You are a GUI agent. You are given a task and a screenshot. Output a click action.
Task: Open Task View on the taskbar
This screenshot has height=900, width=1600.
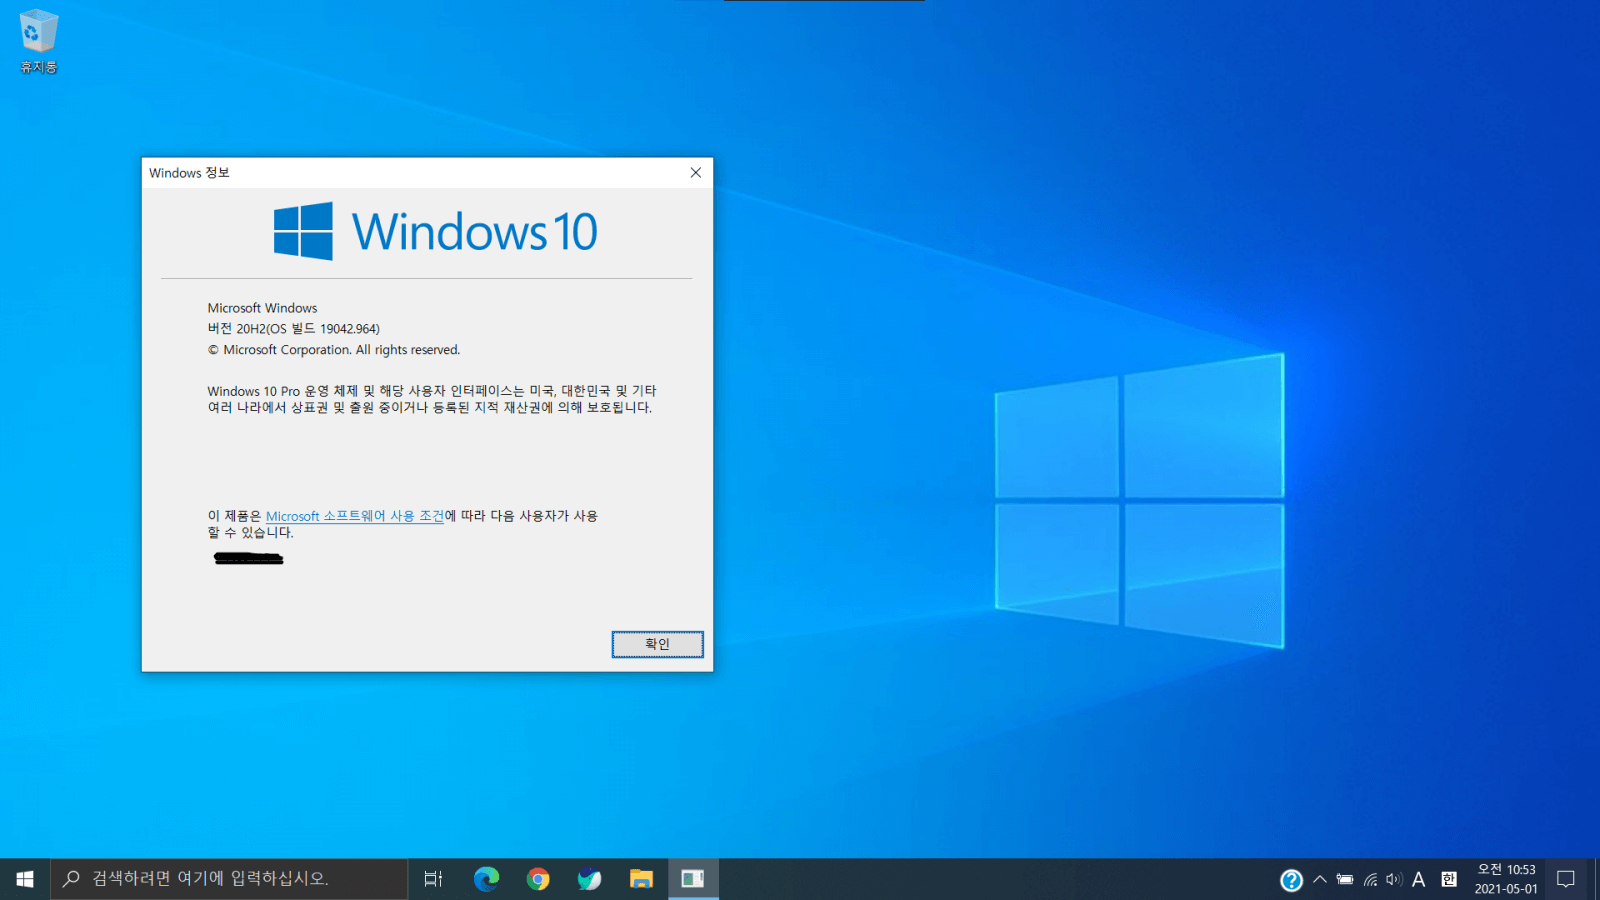433,879
